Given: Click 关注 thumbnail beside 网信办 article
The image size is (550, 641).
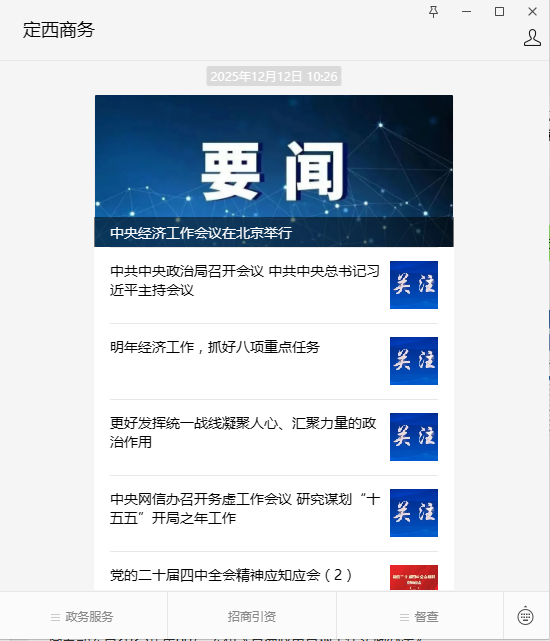Looking at the screenshot, I should point(413,513).
